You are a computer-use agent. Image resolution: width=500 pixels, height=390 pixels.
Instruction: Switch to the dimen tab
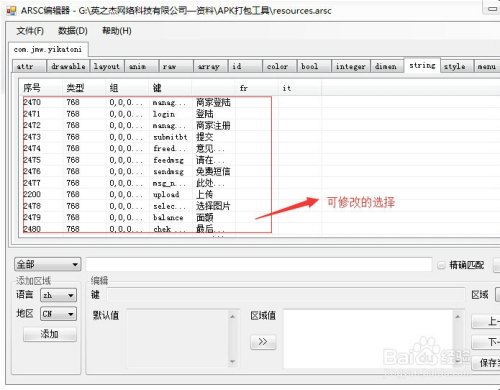(x=387, y=66)
